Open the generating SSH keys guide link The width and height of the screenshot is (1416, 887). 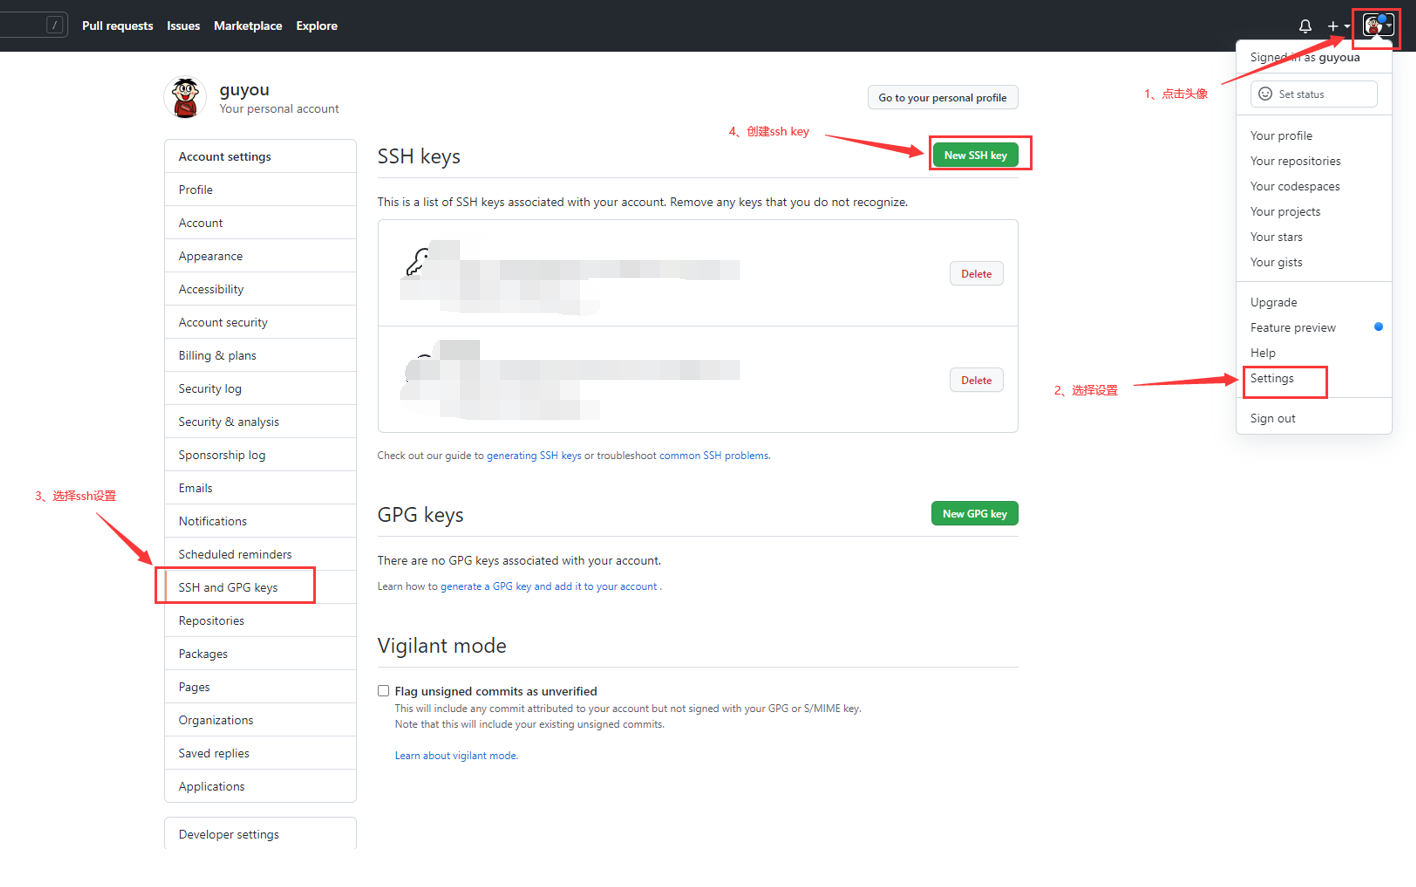pos(534,455)
